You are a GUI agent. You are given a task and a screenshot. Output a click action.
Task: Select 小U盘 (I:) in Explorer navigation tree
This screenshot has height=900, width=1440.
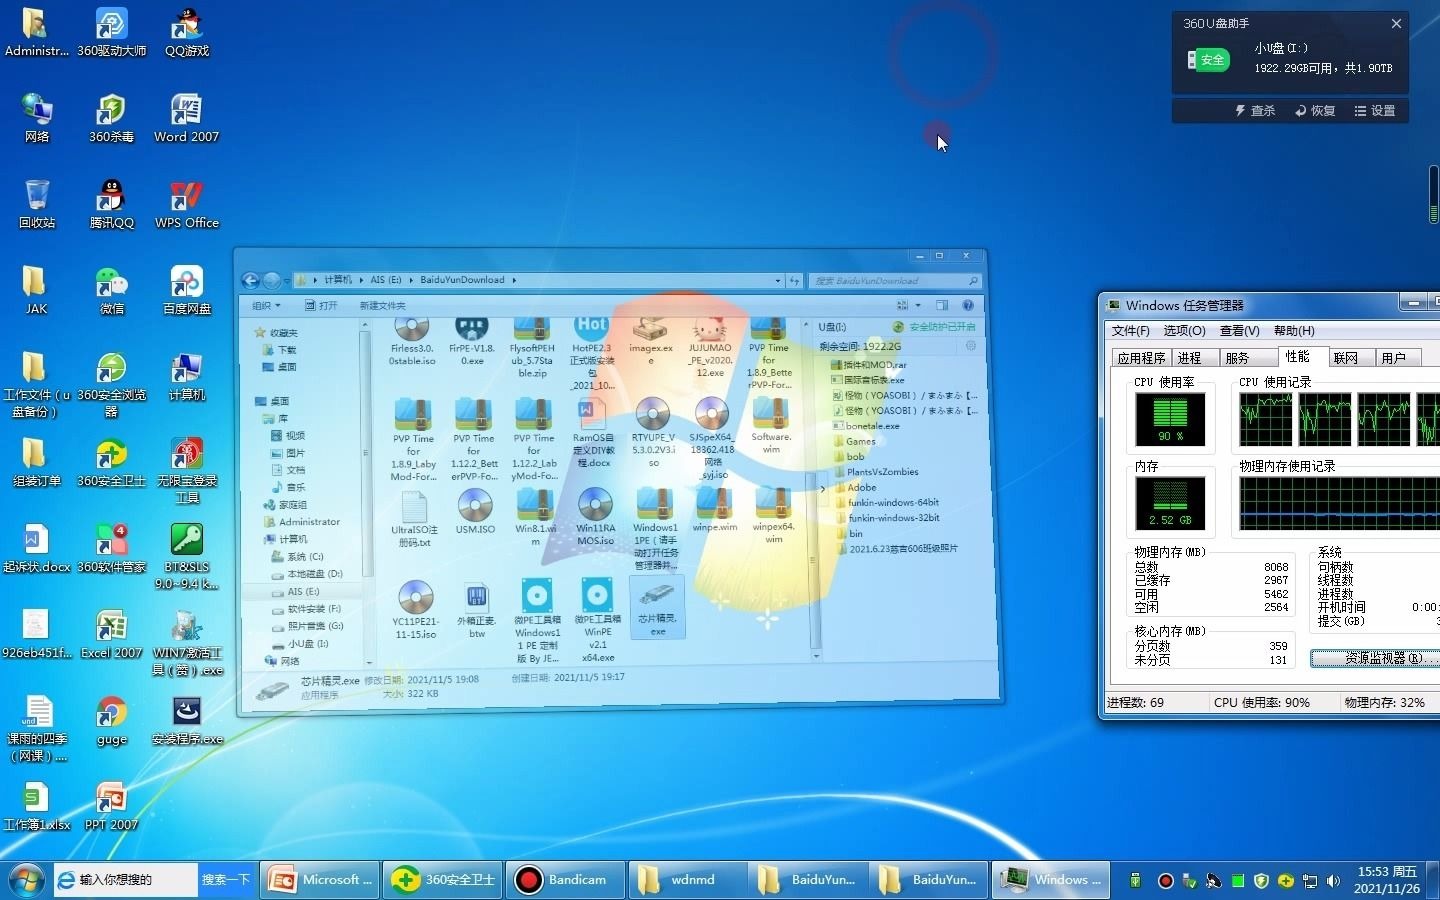(300, 643)
